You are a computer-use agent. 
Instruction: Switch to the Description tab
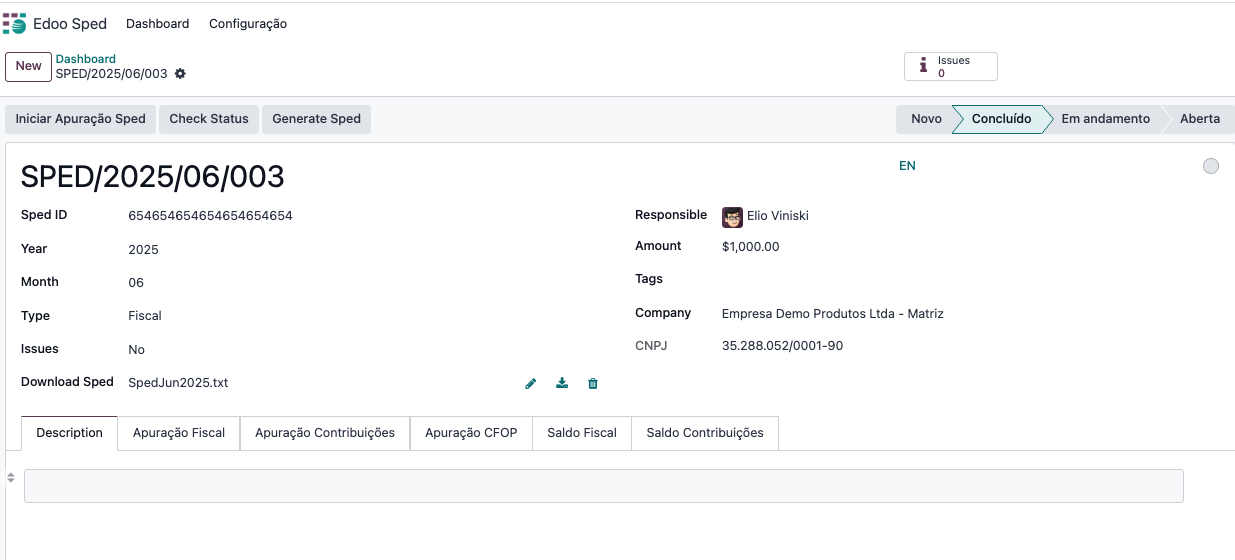[70, 433]
